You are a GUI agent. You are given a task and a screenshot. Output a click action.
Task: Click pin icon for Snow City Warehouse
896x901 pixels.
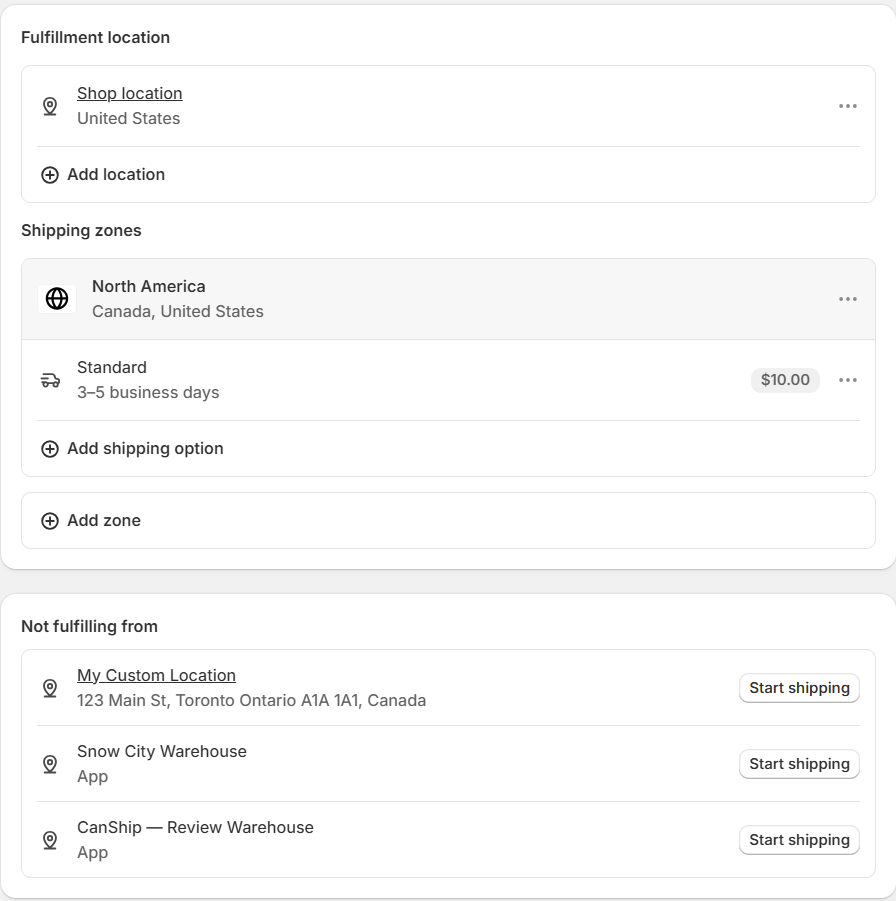click(x=50, y=764)
